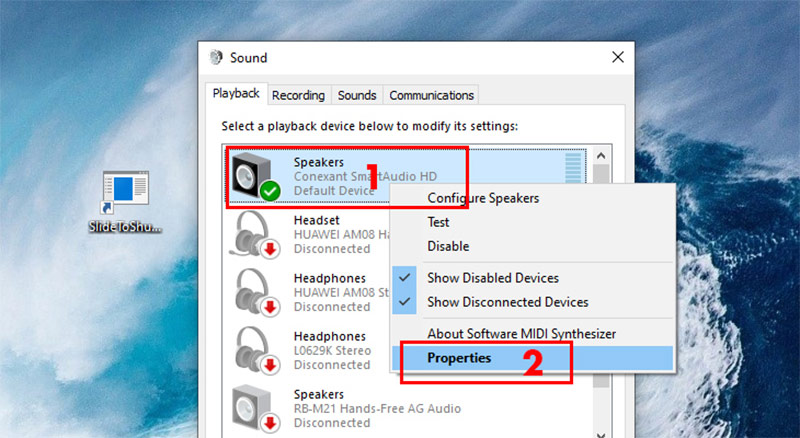Switch to the Communications tab

pos(432,95)
